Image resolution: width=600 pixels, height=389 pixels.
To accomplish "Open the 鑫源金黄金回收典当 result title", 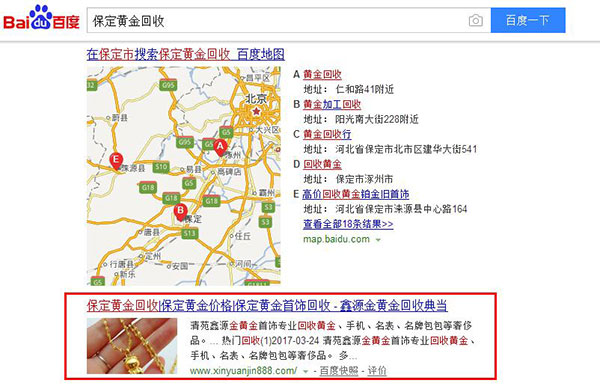I will point(267,306).
